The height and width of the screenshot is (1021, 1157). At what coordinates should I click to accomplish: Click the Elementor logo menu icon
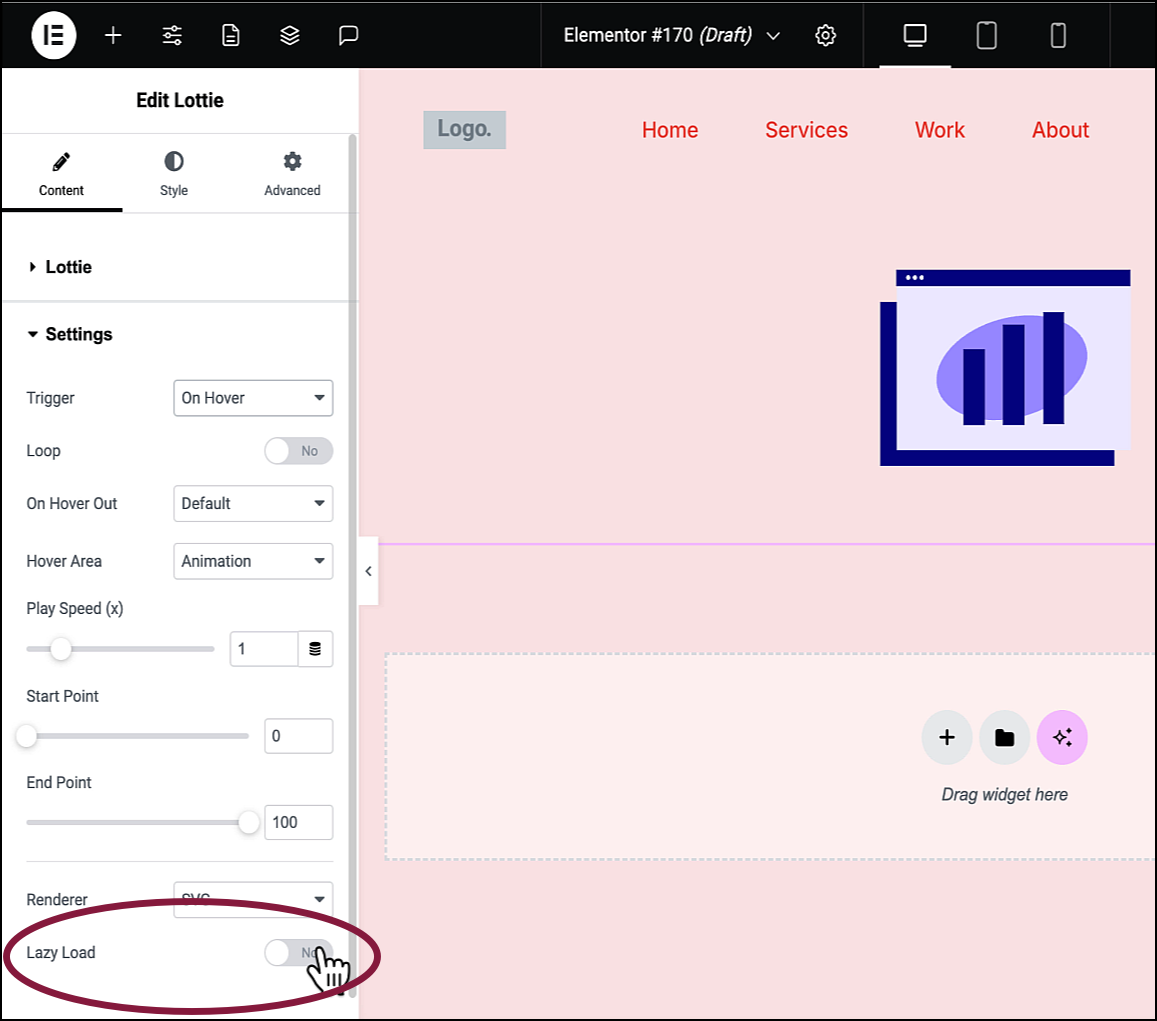(x=53, y=35)
